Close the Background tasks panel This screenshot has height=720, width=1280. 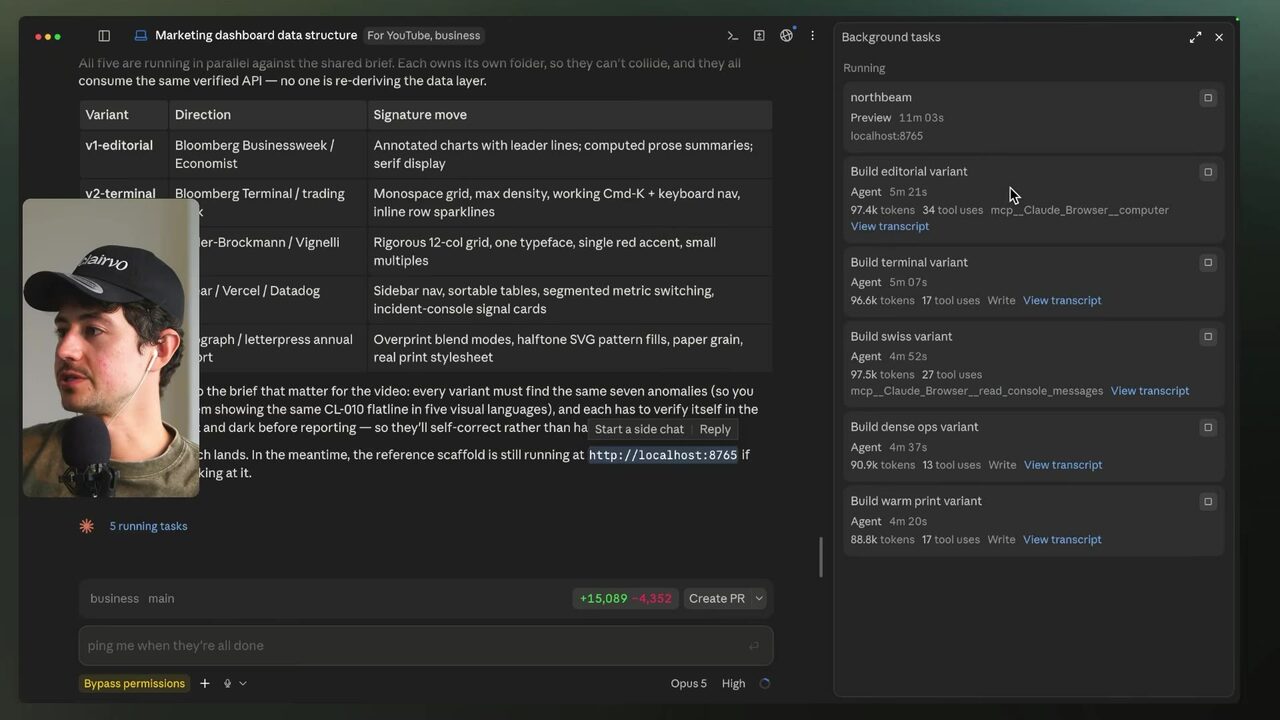pyautogui.click(x=1219, y=37)
